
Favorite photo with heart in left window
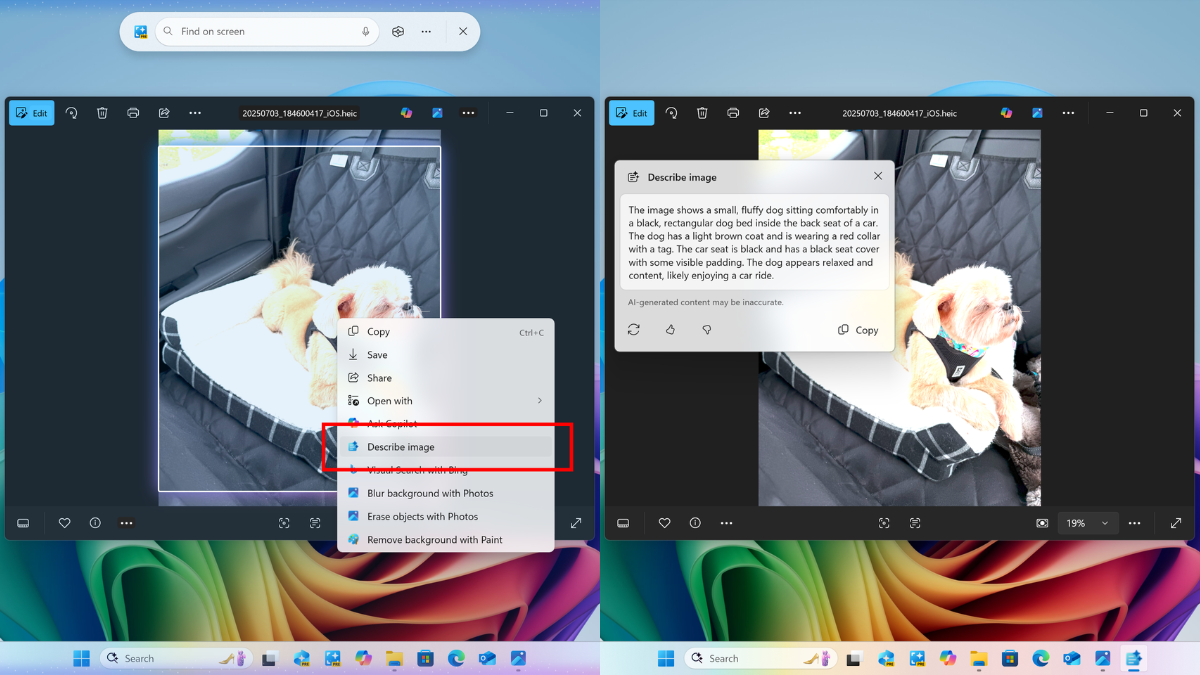64,523
